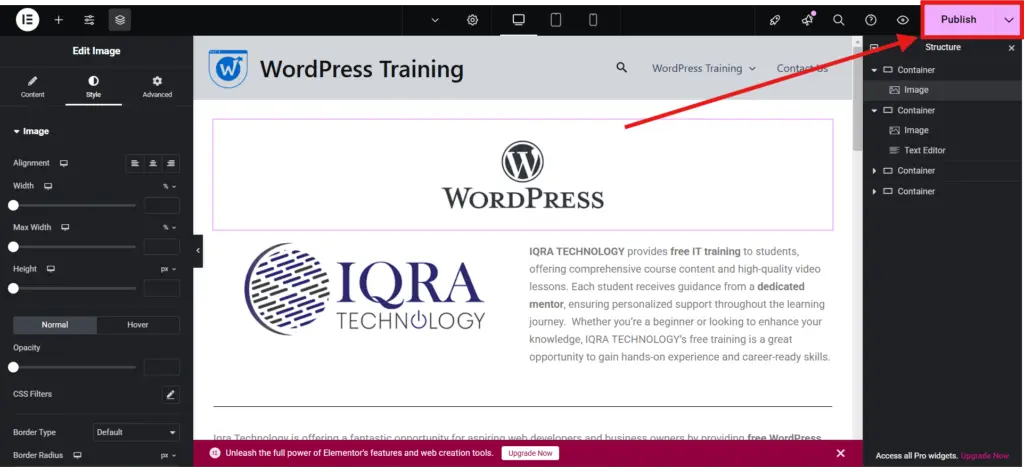Click the Opacity value input field

click(161, 367)
